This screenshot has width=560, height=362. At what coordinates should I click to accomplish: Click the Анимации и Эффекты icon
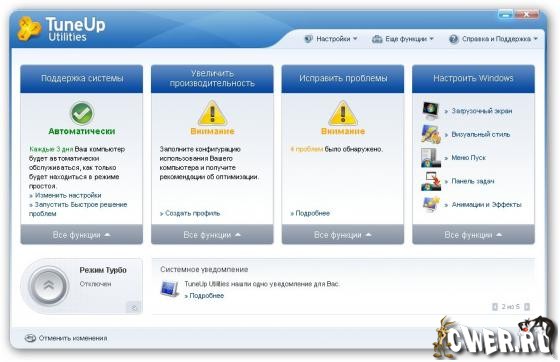click(x=431, y=205)
